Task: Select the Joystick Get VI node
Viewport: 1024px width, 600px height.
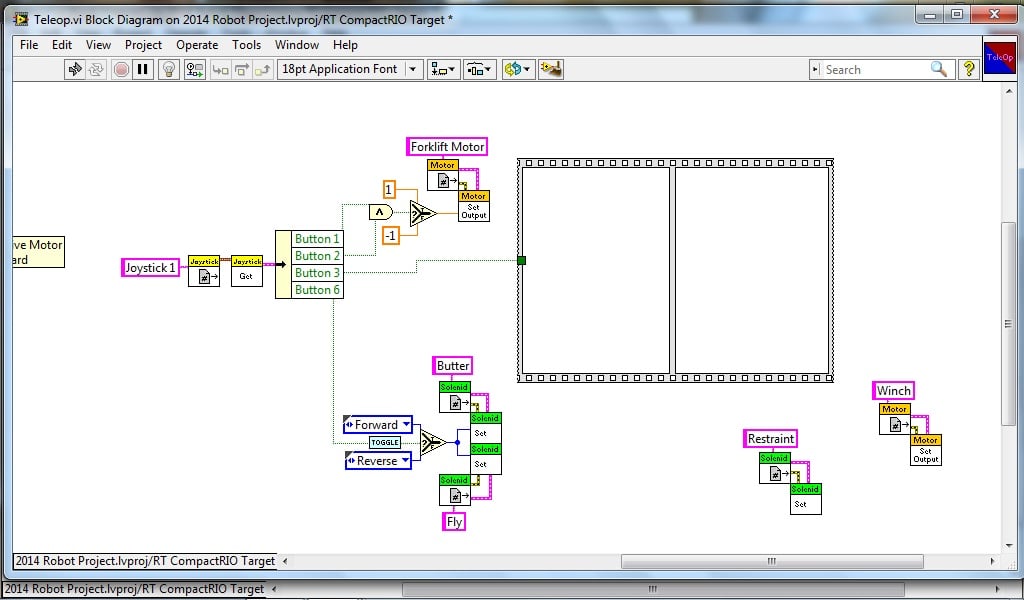Action: click(x=247, y=271)
